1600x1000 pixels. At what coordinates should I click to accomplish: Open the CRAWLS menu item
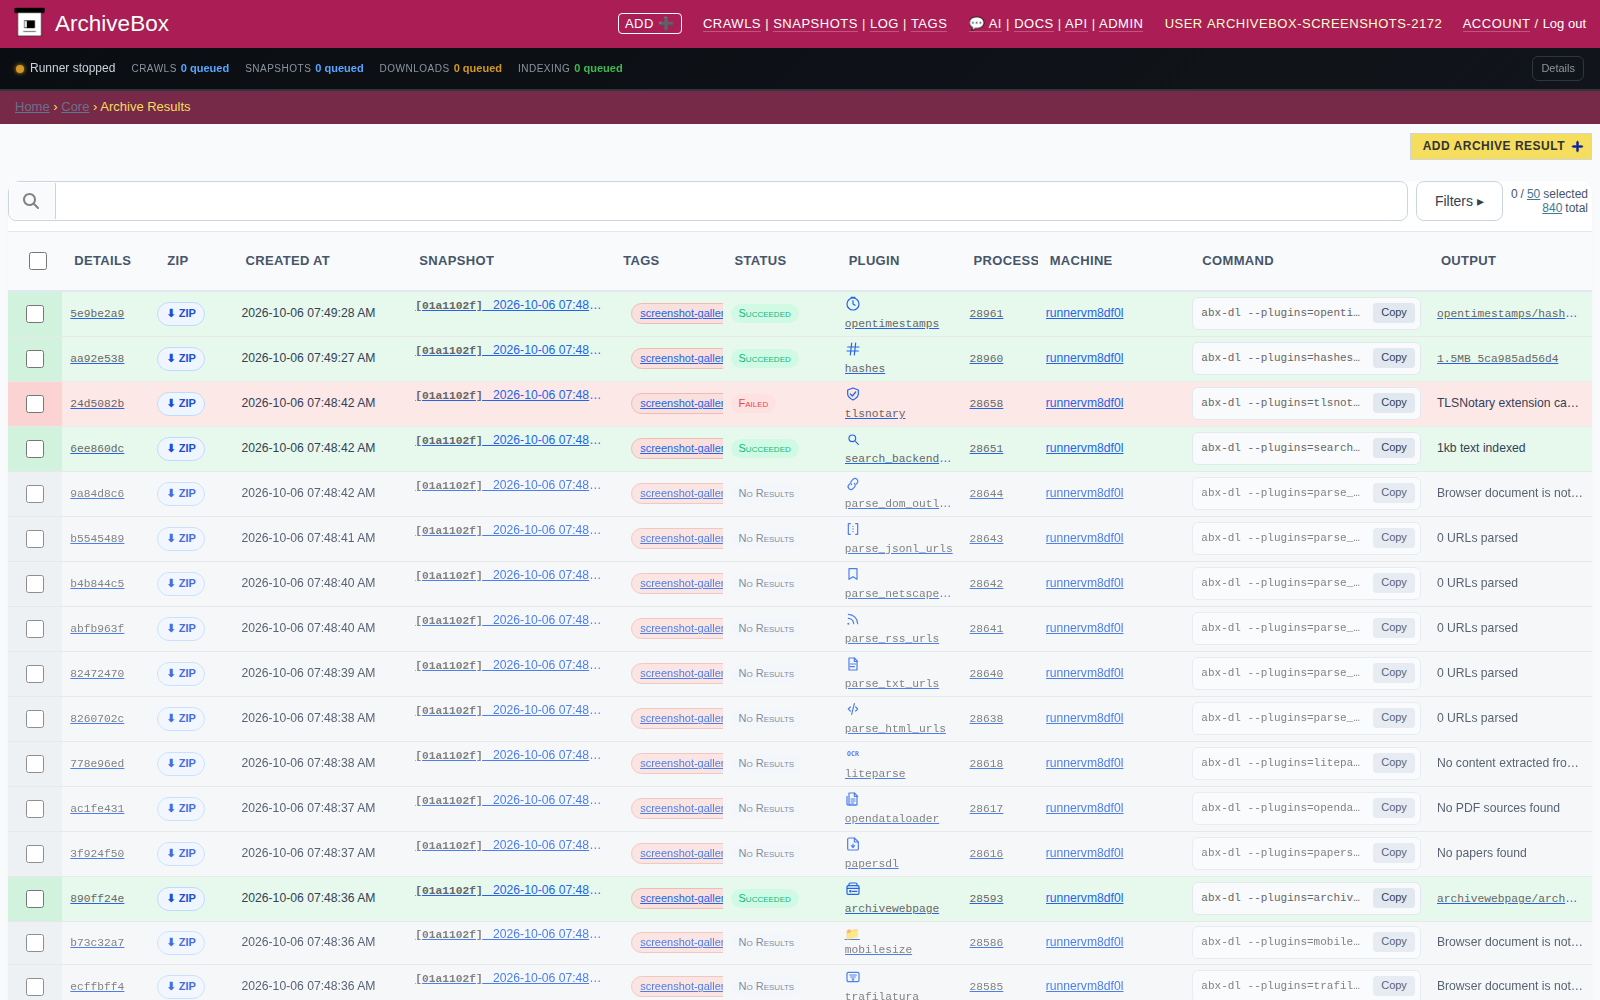[731, 23]
